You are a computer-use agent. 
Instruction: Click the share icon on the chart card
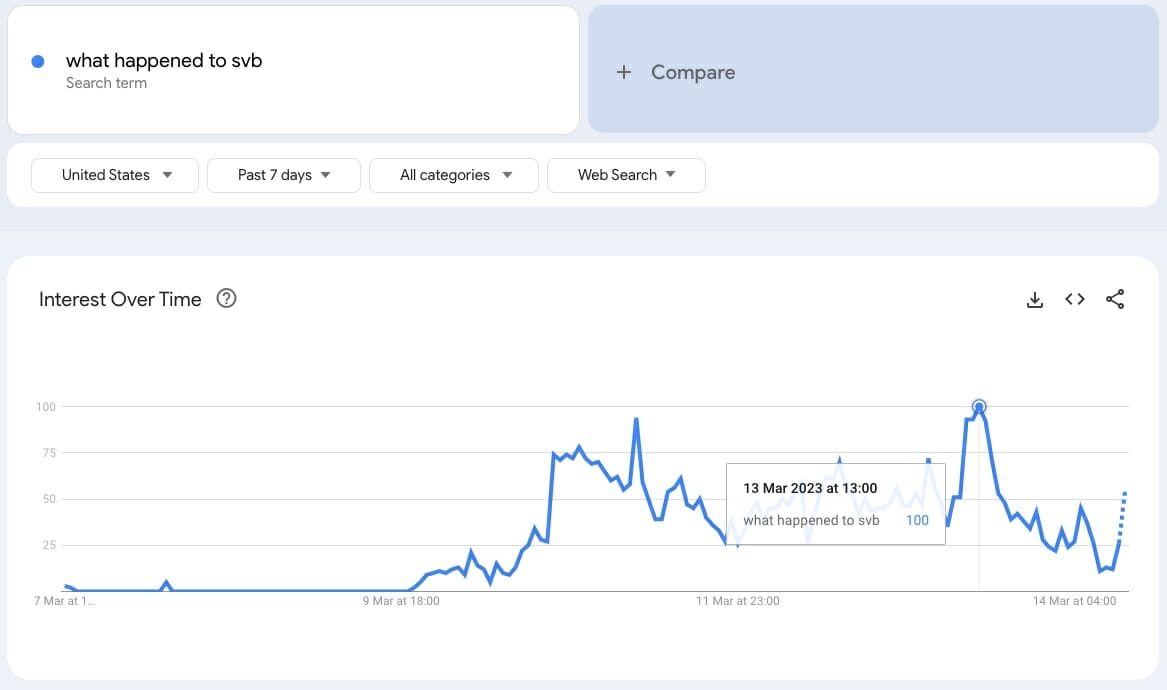point(1115,300)
